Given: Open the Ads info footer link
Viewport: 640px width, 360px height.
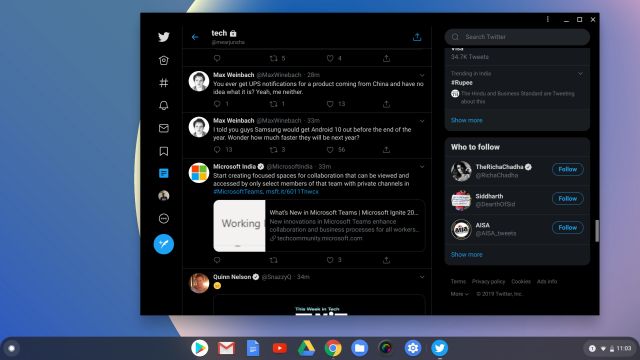Looking at the screenshot, I should tap(547, 282).
